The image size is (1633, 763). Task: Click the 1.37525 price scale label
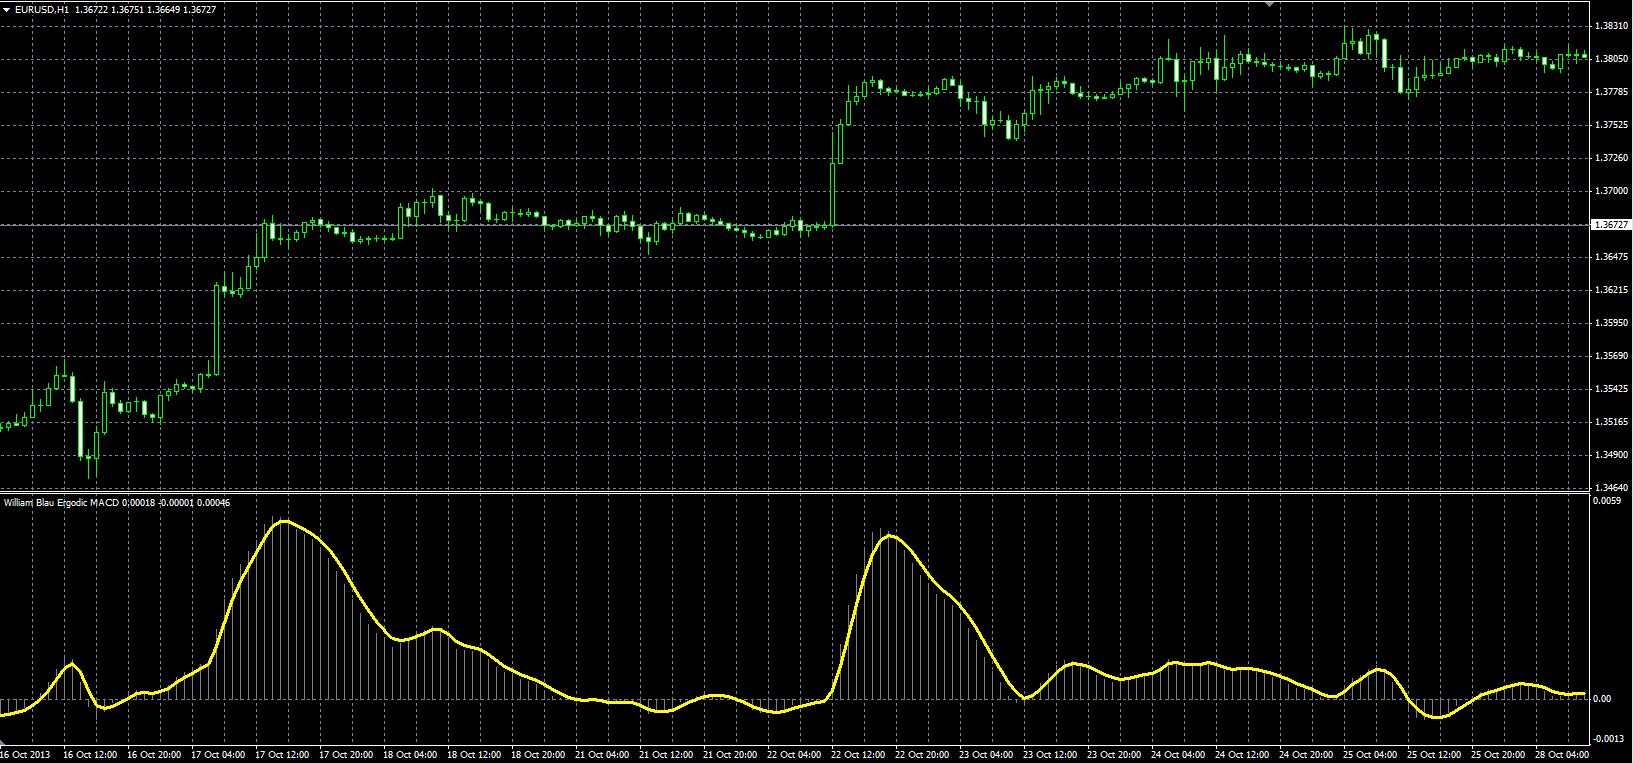(x=1612, y=125)
